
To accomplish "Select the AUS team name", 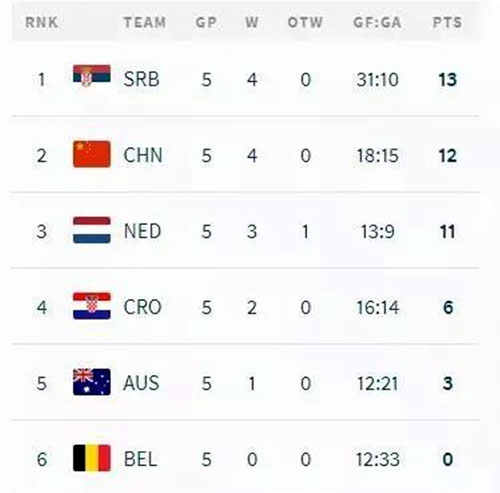I will click(141, 383).
